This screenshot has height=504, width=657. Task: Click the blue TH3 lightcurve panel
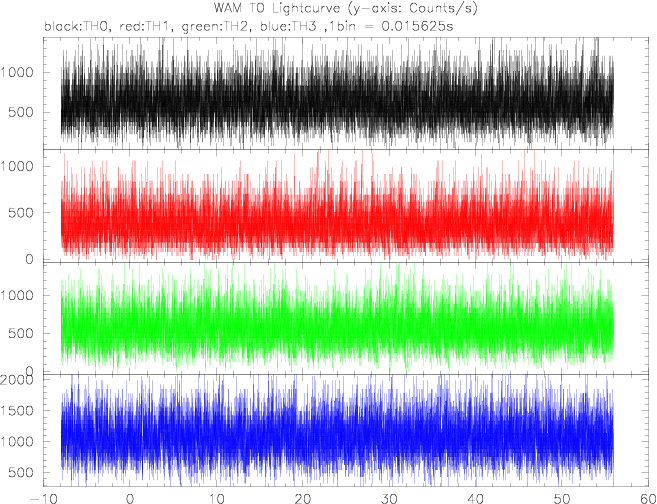(x=347, y=430)
